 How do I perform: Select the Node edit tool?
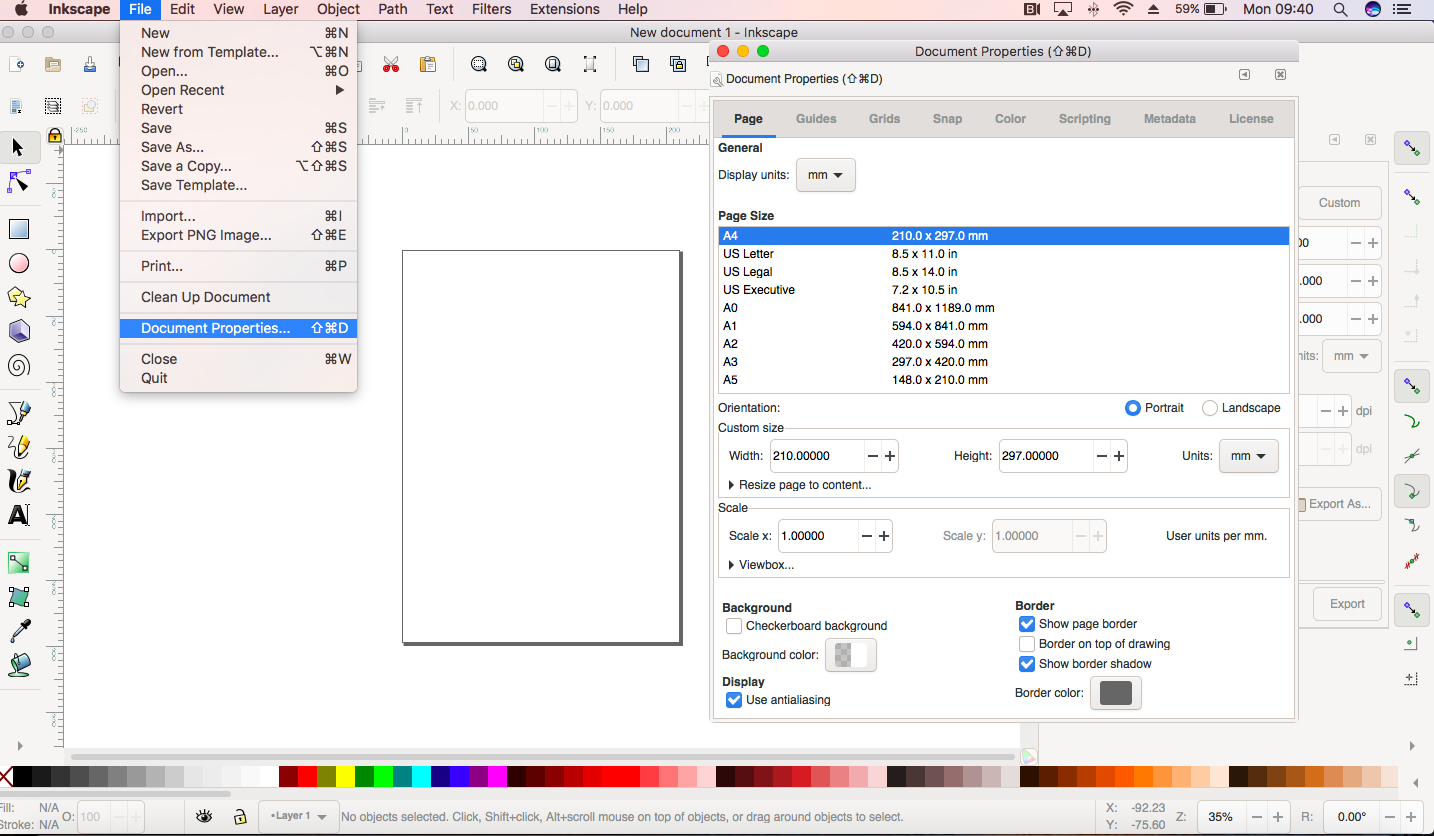(18, 182)
